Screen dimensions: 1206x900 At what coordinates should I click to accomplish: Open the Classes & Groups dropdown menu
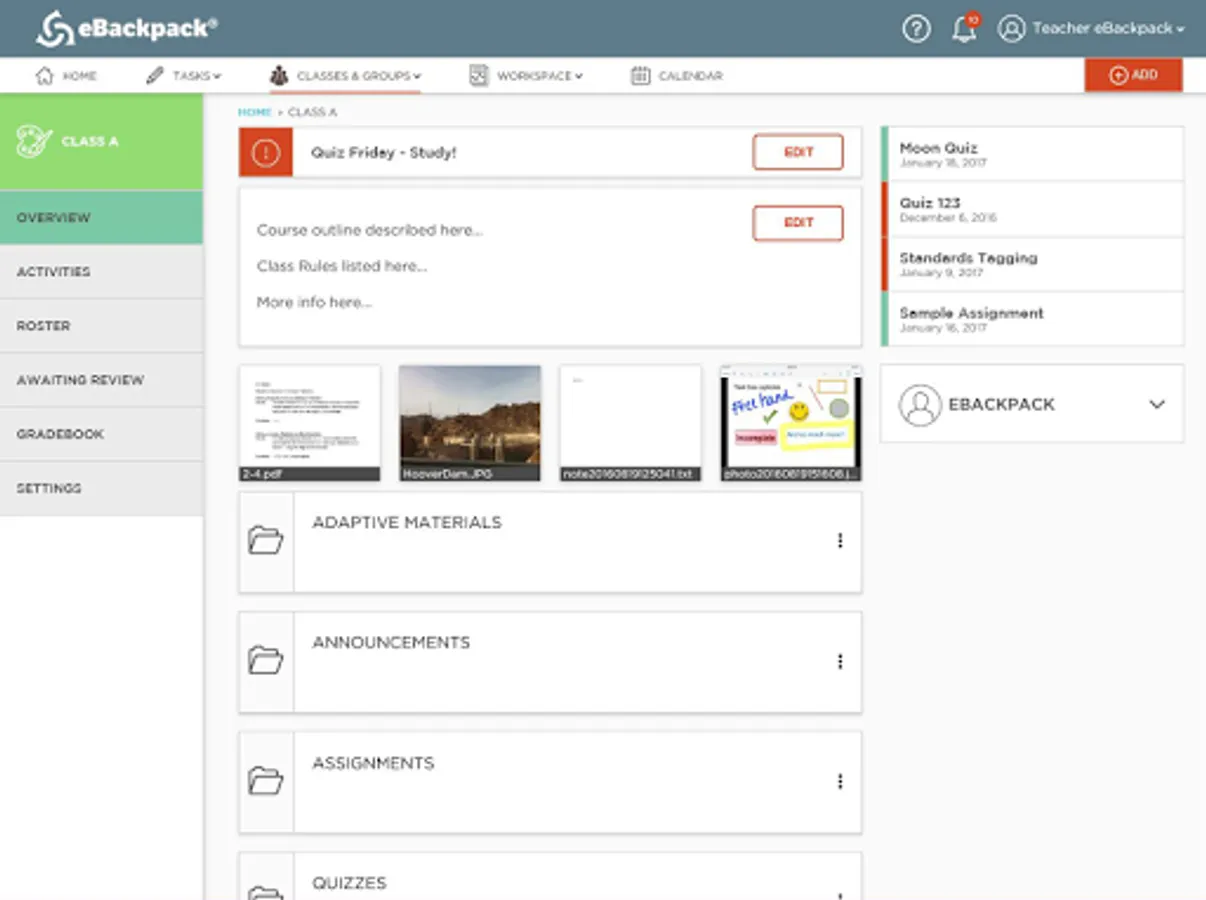(417, 76)
